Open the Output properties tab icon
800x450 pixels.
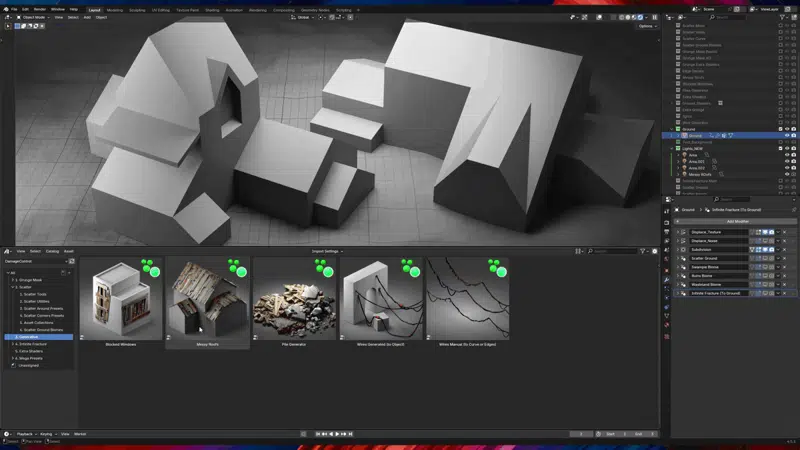click(x=667, y=232)
